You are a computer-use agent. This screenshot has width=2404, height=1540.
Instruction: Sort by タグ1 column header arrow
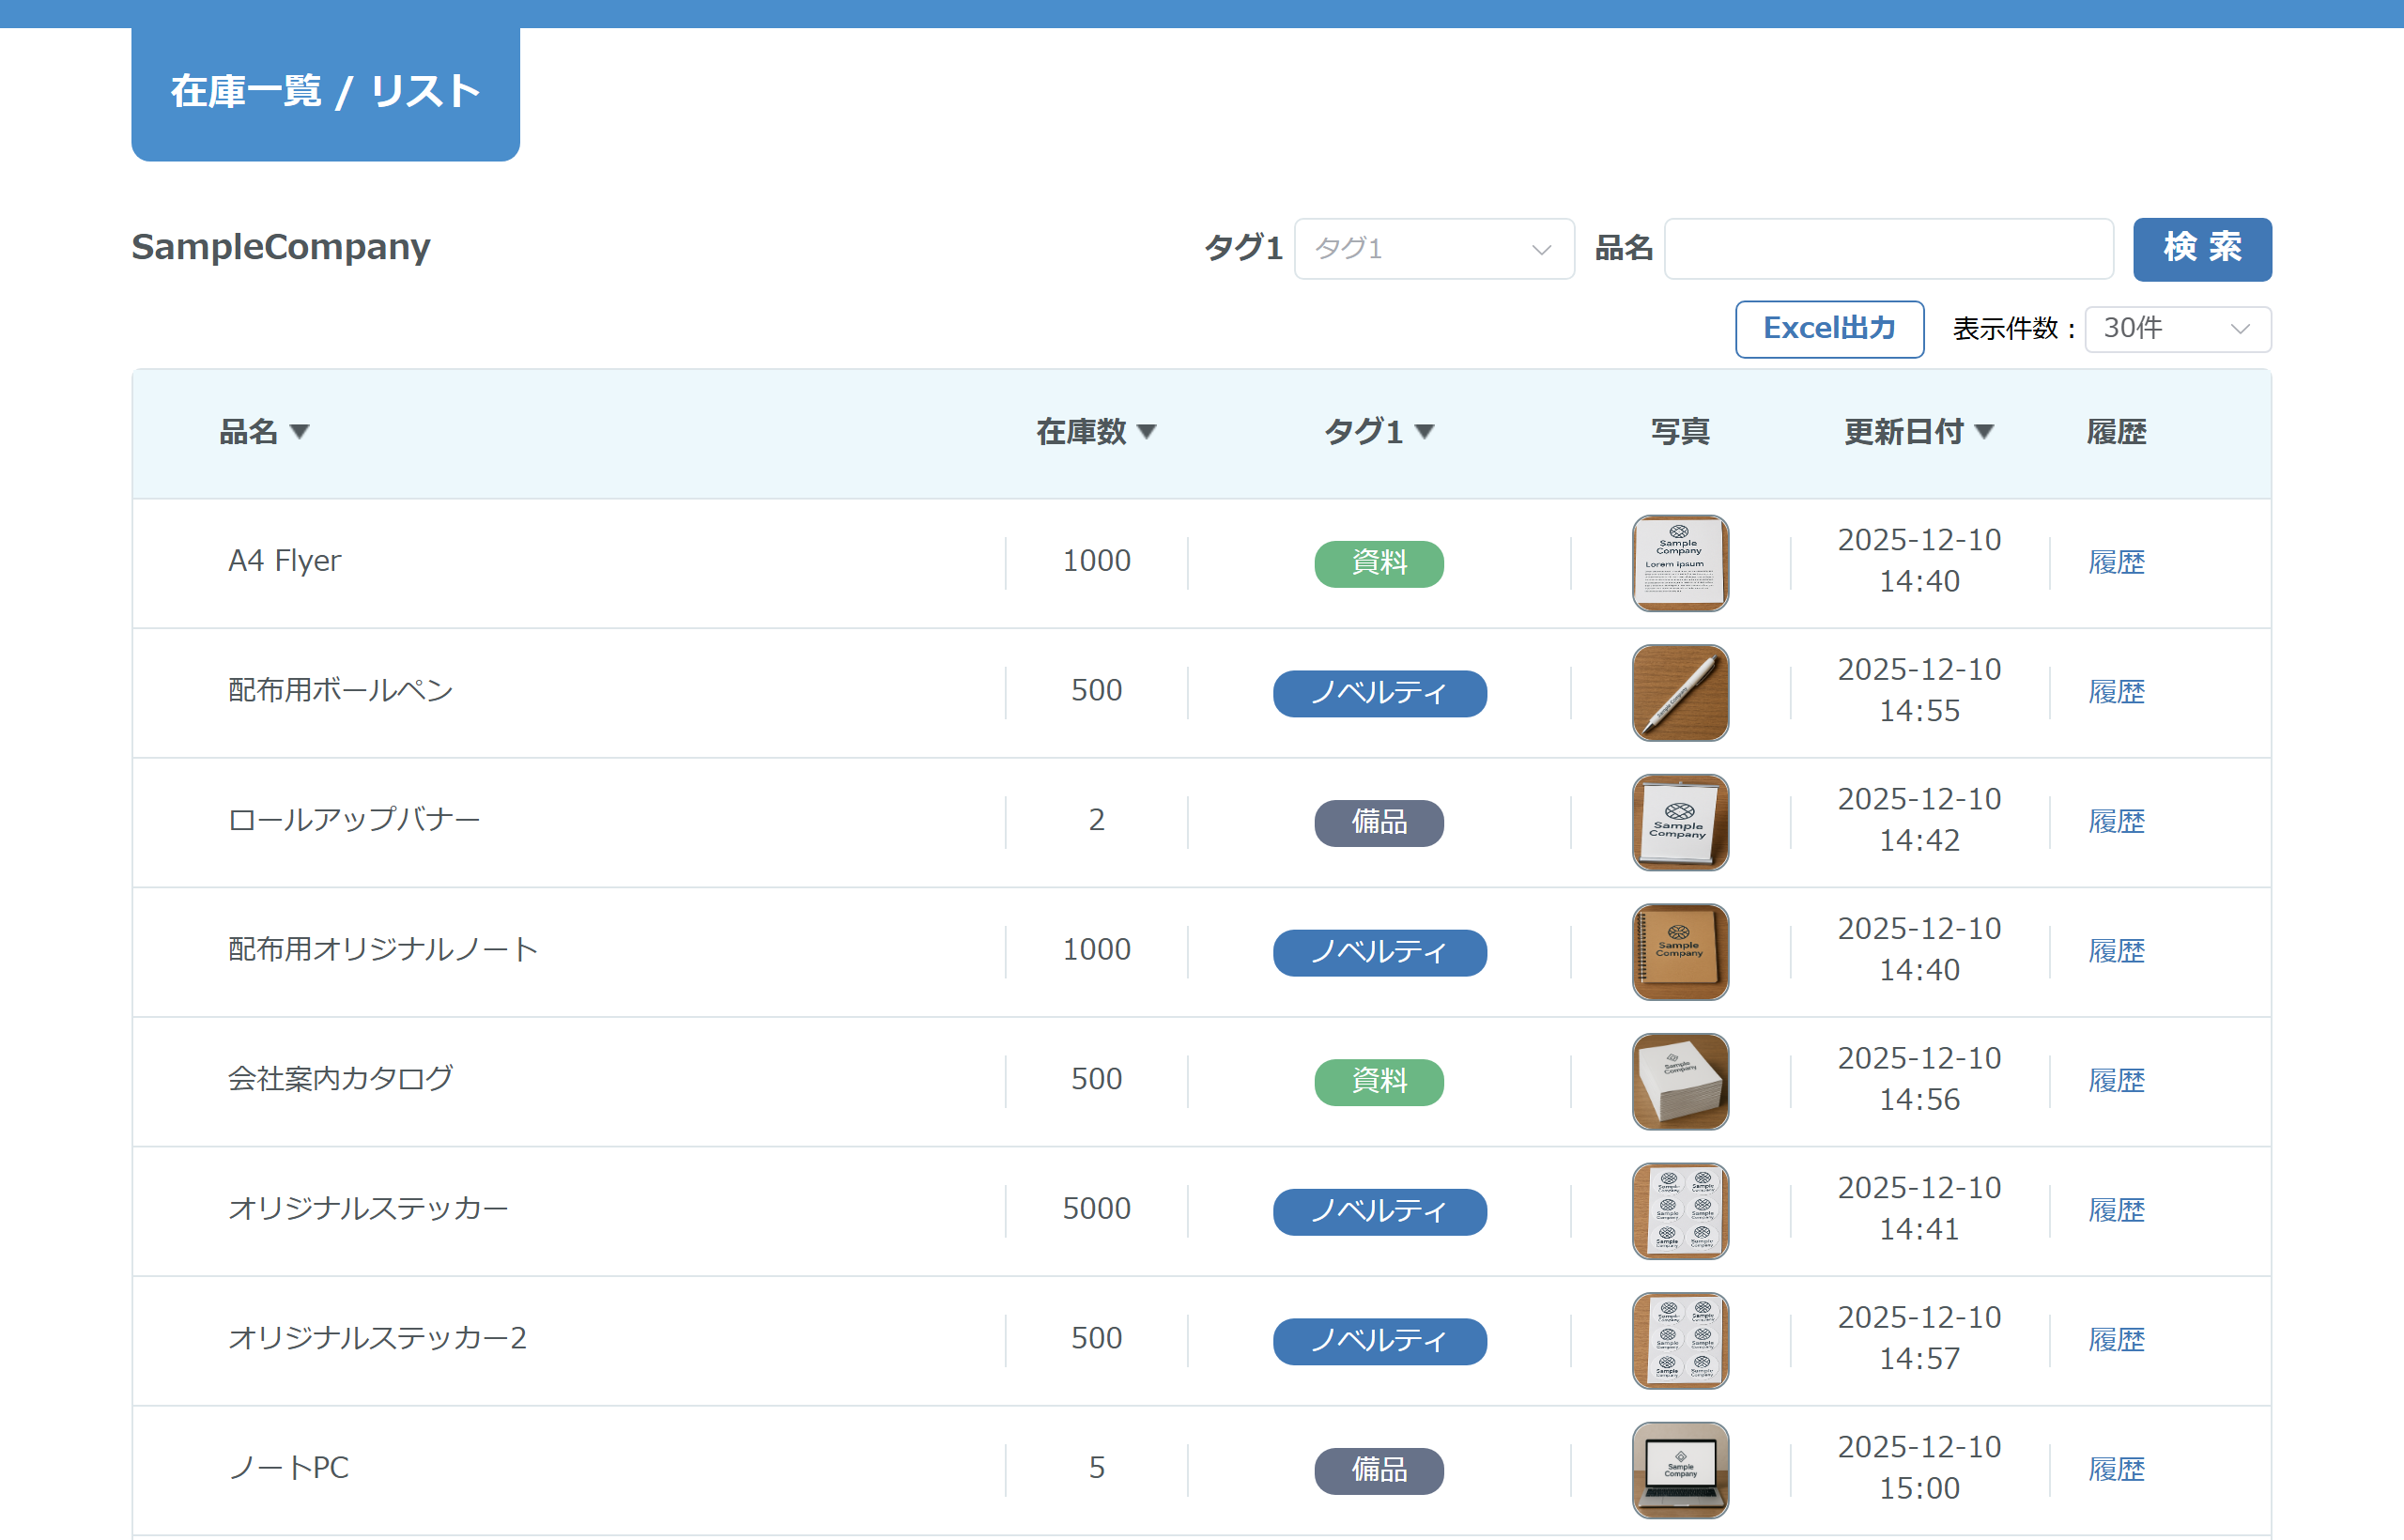pos(1424,432)
